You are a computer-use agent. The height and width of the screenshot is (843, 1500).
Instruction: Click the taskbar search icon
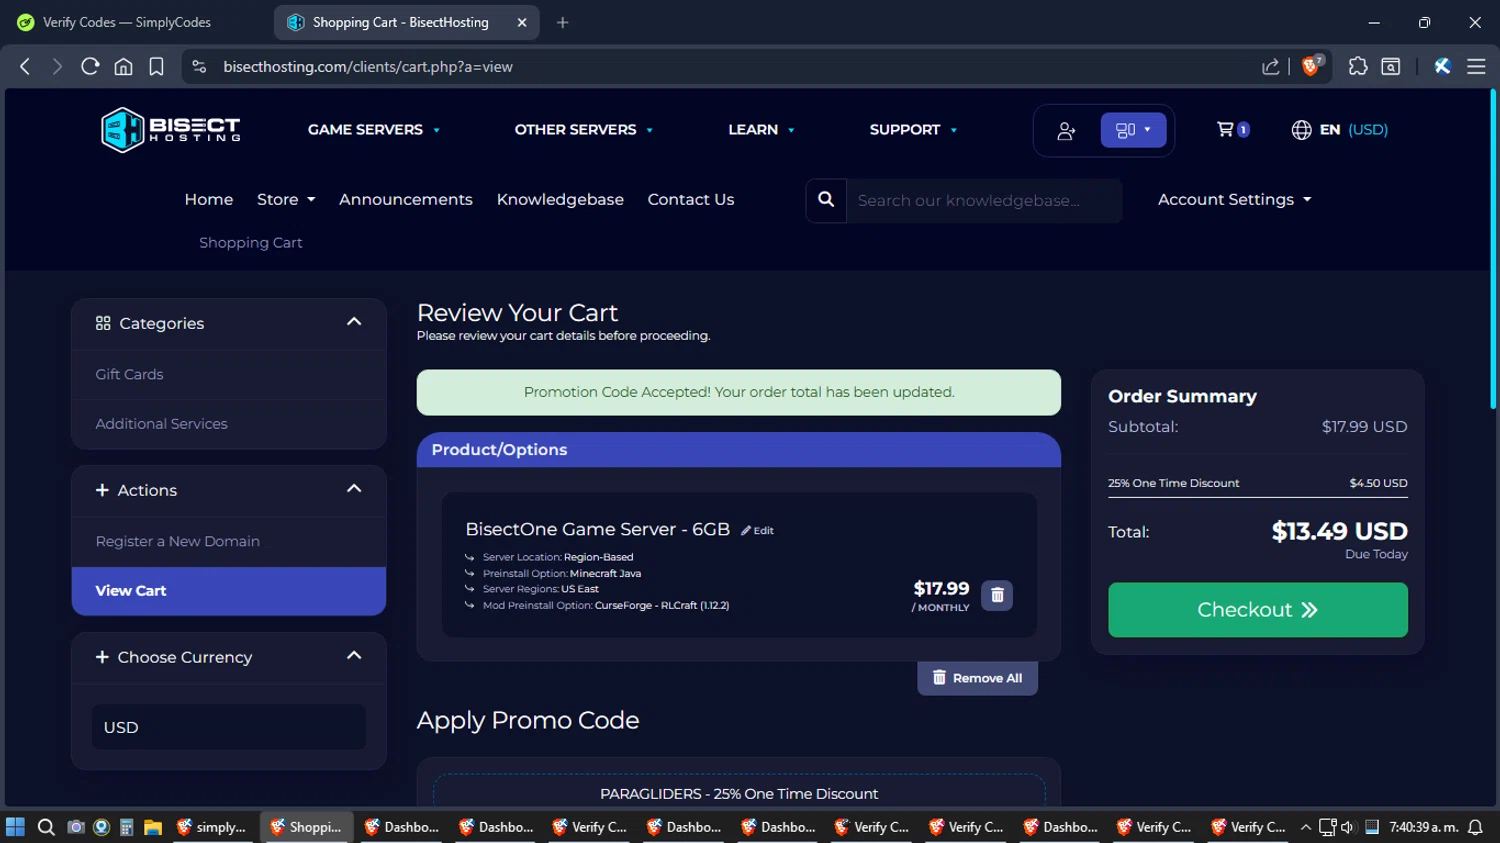click(46, 827)
